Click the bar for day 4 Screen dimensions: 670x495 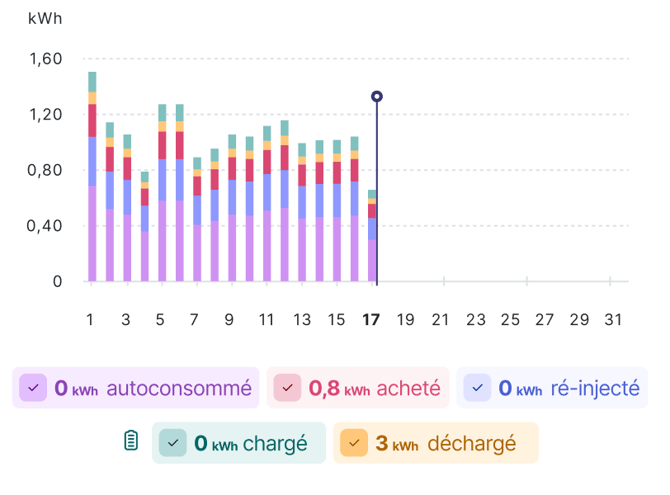(x=145, y=230)
